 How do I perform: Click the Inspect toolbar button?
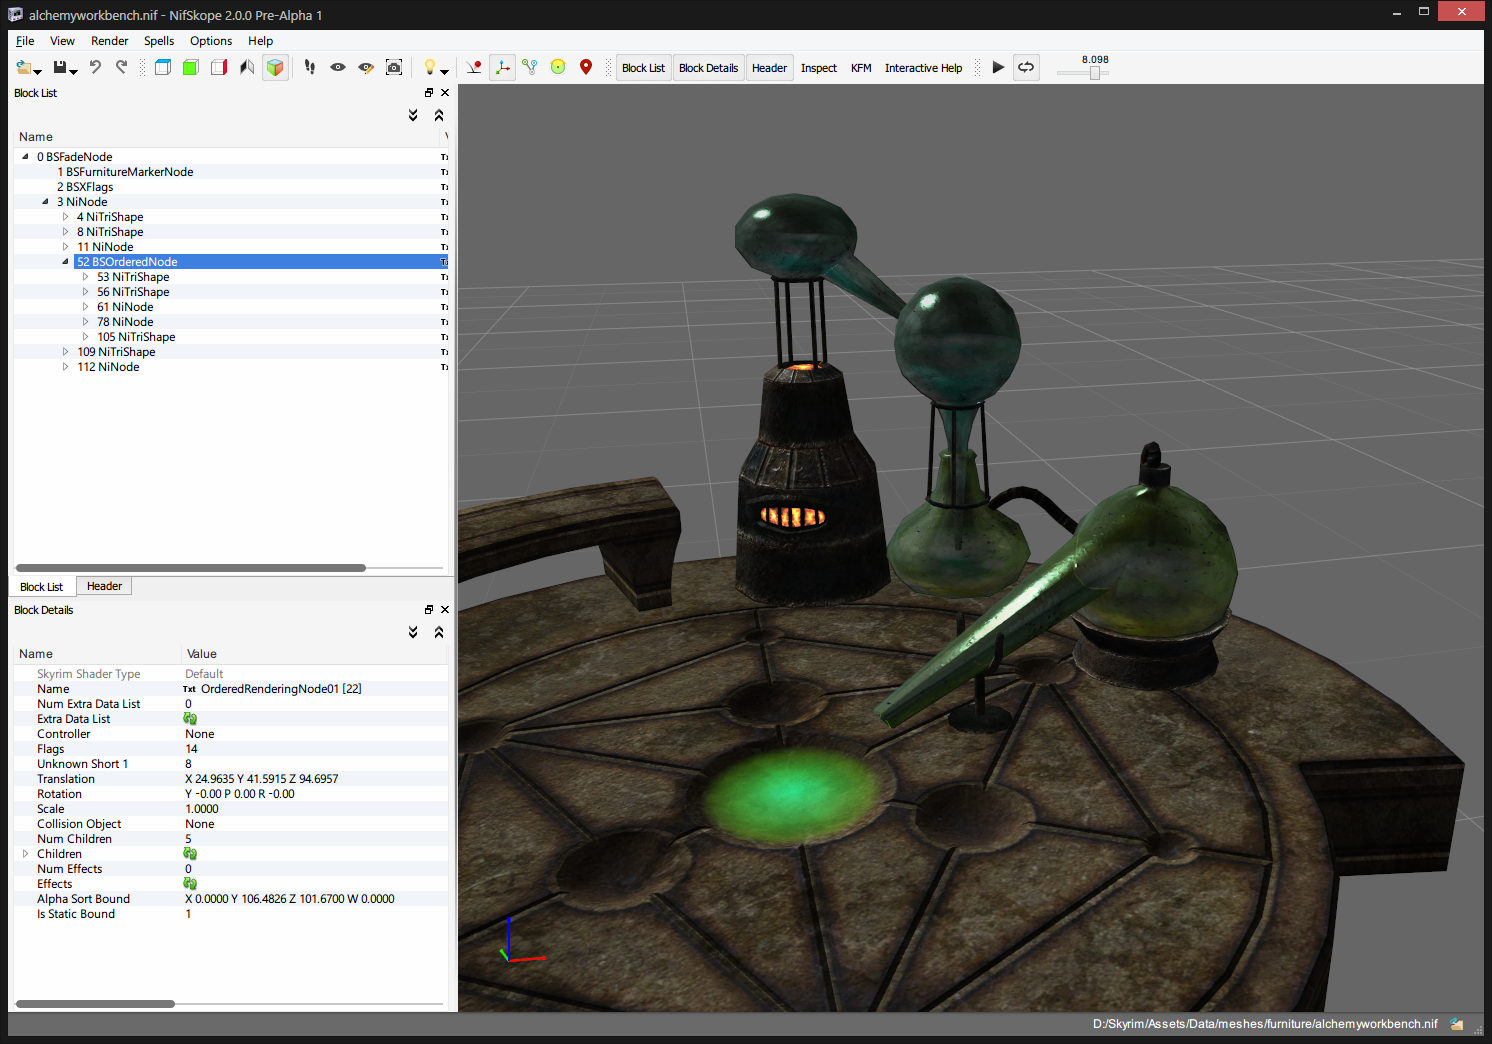[818, 68]
